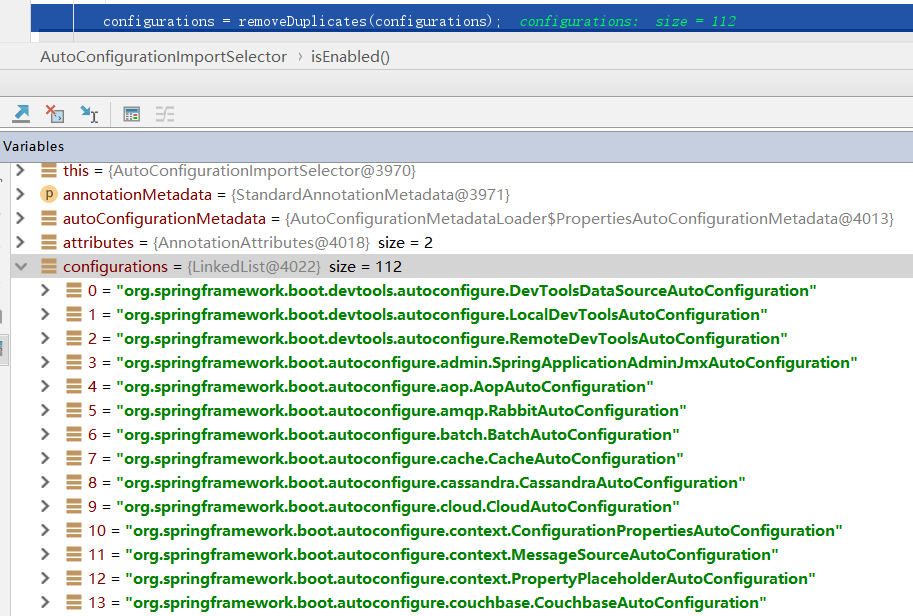Select value {AutoConfigurationImportSelector@3970}
This screenshot has width=913, height=616.
[x=262, y=171]
